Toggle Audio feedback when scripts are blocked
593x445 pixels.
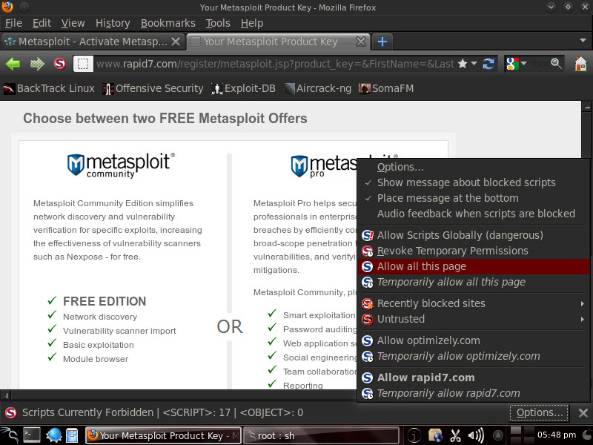click(x=473, y=214)
